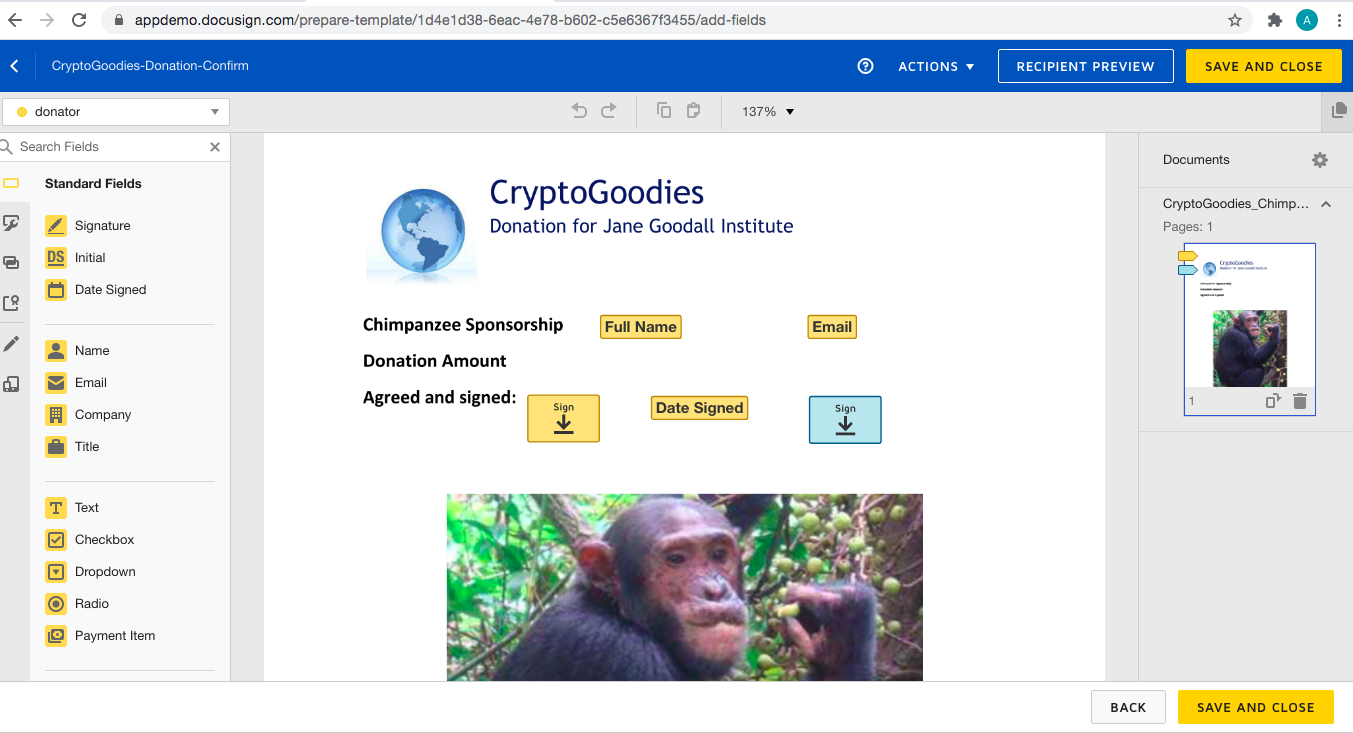Click the copy icon in toolbar
Image resolution: width=1353 pixels, height=733 pixels.
click(x=664, y=111)
